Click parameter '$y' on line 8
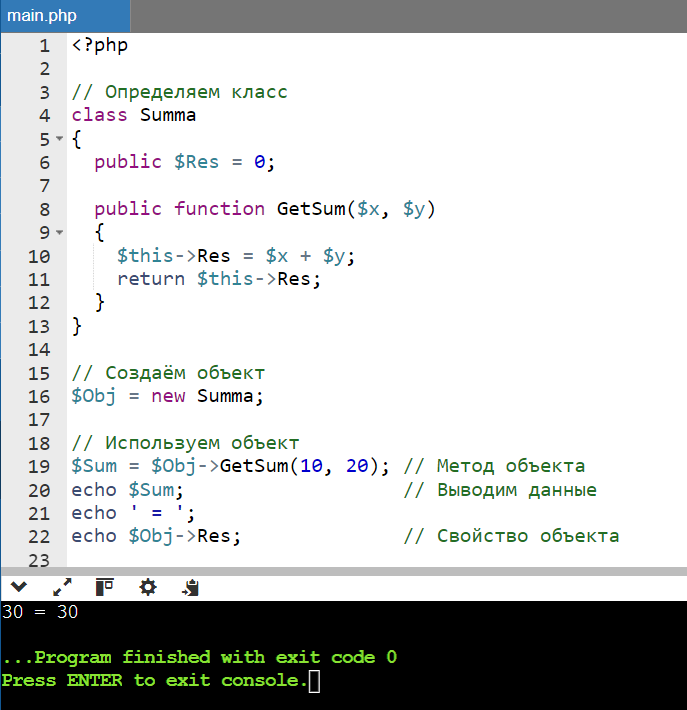This screenshot has width=687, height=710. click(x=414, y=209)
